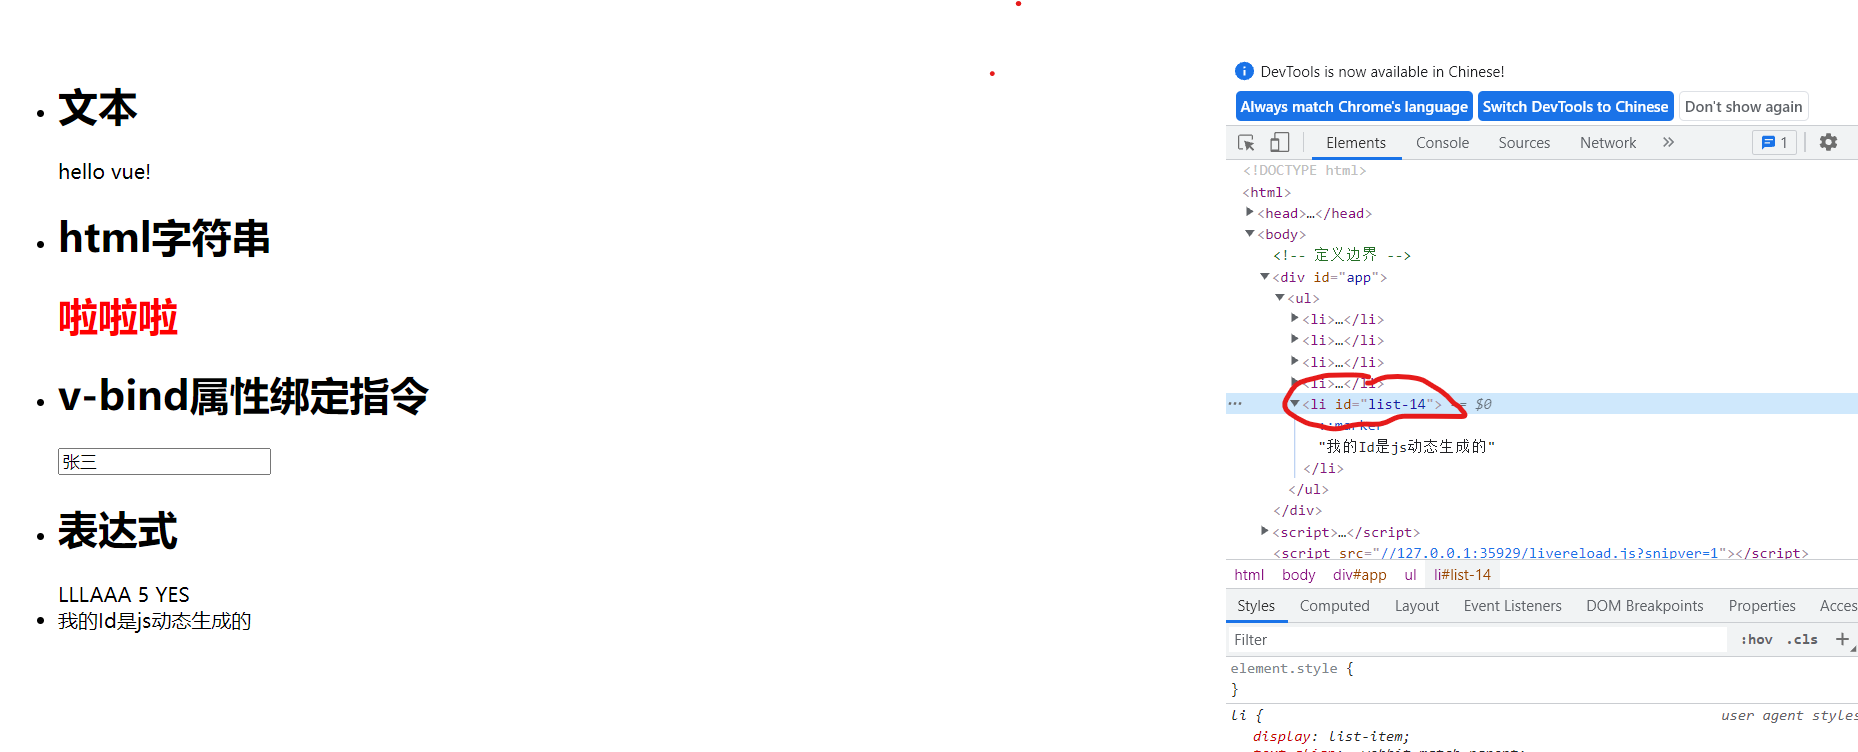
Task: Select the li id="list-14" DOM row
Action: click(1542, 404)
